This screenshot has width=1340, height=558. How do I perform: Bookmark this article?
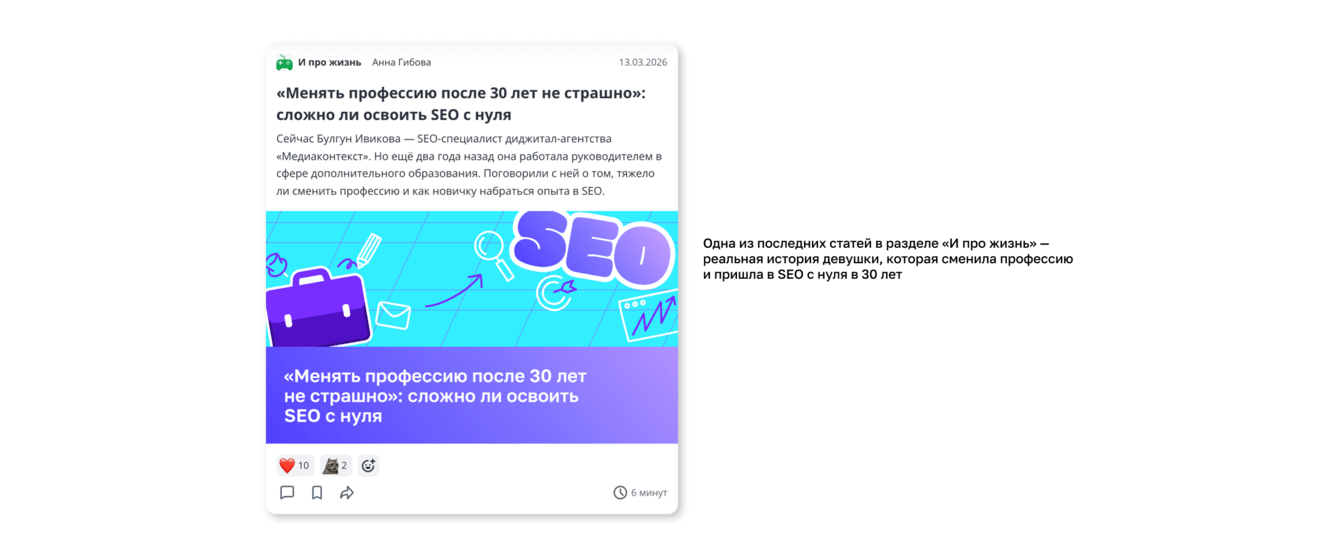coord(317,493)
